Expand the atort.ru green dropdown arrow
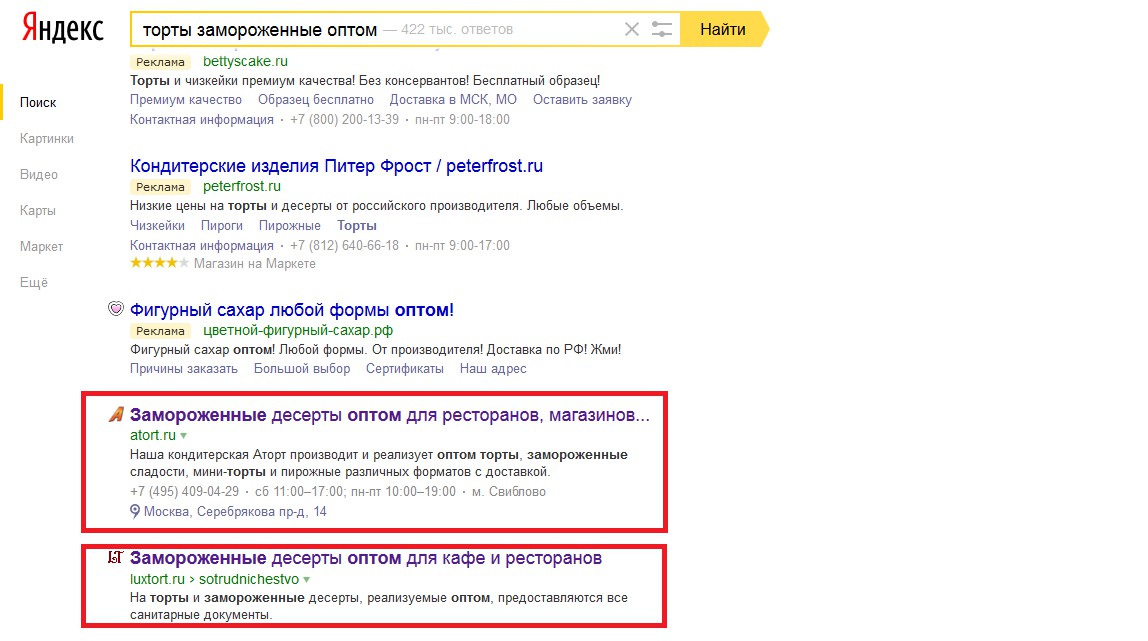This screenshot has width=1148, height=641. point(184,435)
